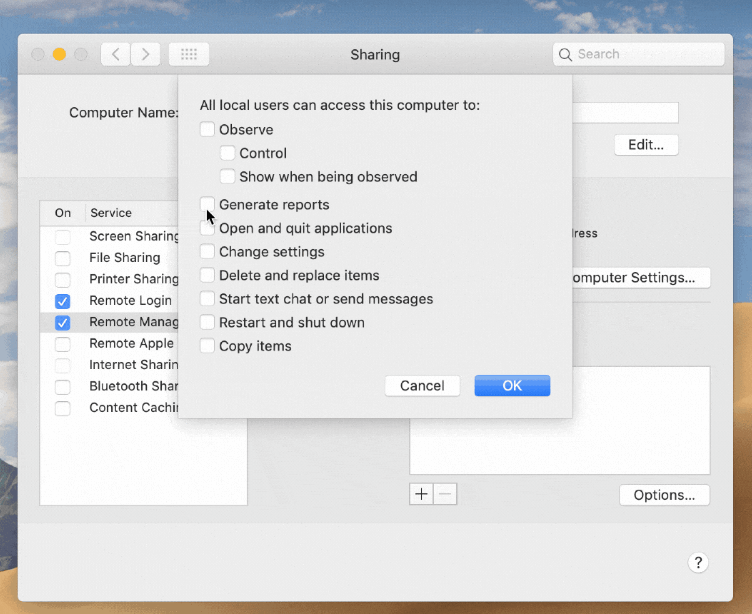Turn off the Remote Login service
752x614 pixels.
coord(63,301)
